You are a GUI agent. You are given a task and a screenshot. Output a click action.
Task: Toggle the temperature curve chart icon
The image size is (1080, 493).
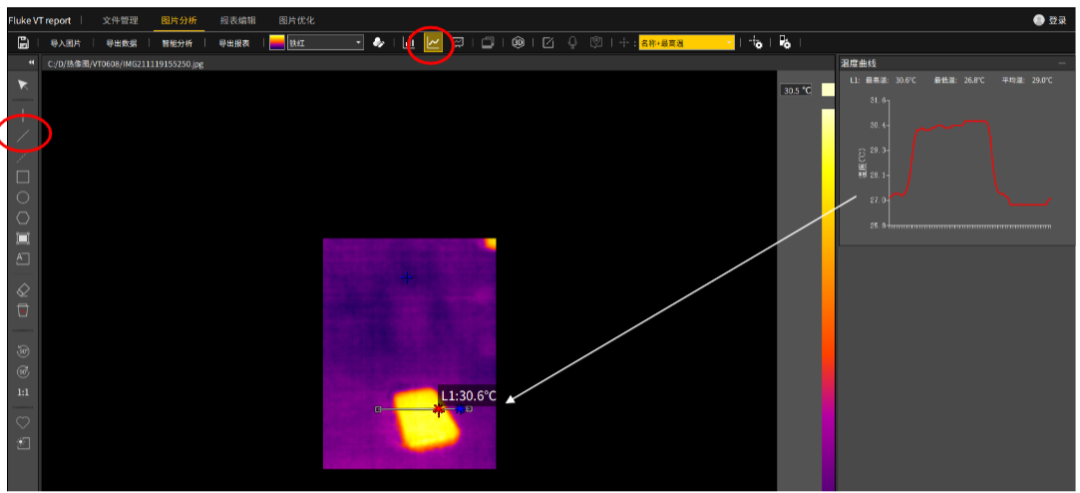[x=433, y=43]
